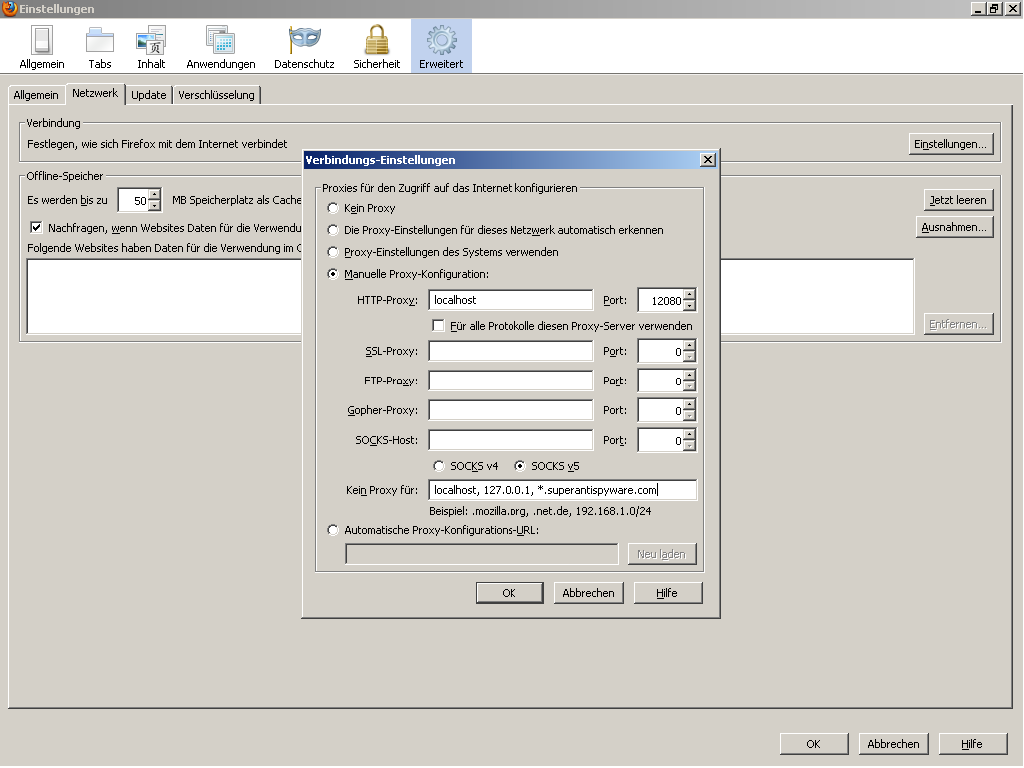
Task: Close the Verbindungs-Einstellungen dialog with X
Action: click(x=707, y=160)
